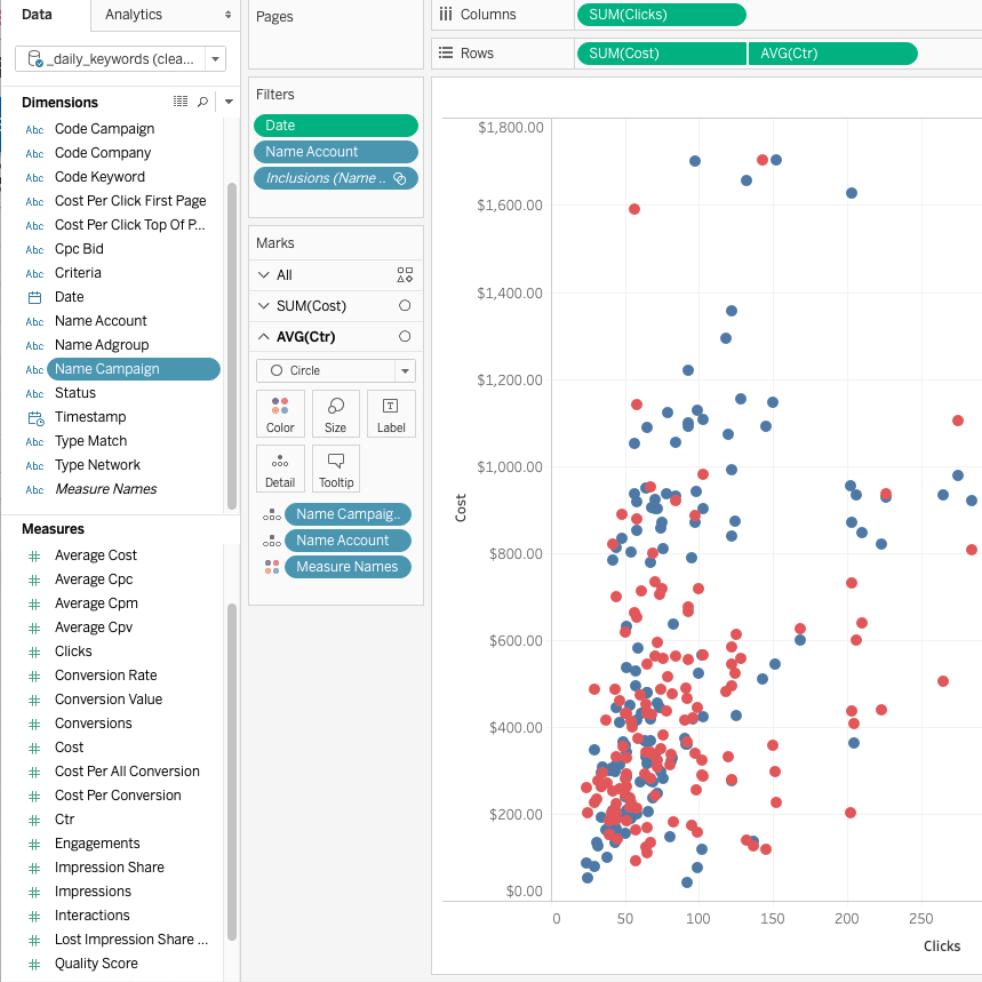
Task: Click the calendar icon next to Date dimension
Action: [34, 297]
